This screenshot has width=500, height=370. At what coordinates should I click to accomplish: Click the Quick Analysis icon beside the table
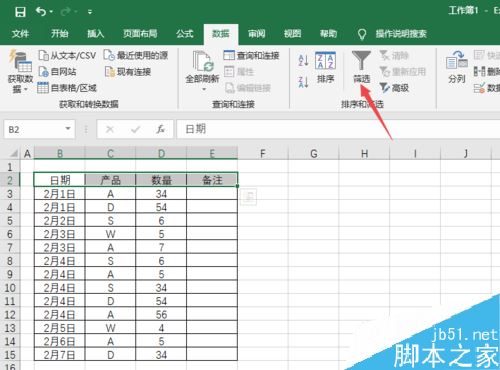point(248,197)
